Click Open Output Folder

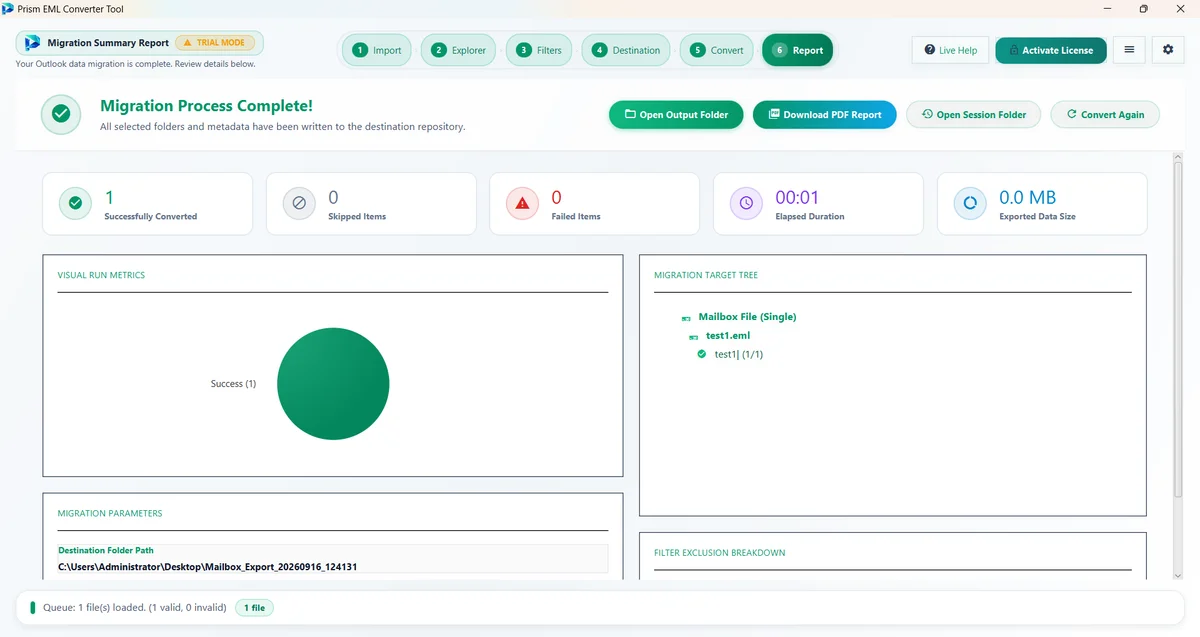[x=676, y=115]
